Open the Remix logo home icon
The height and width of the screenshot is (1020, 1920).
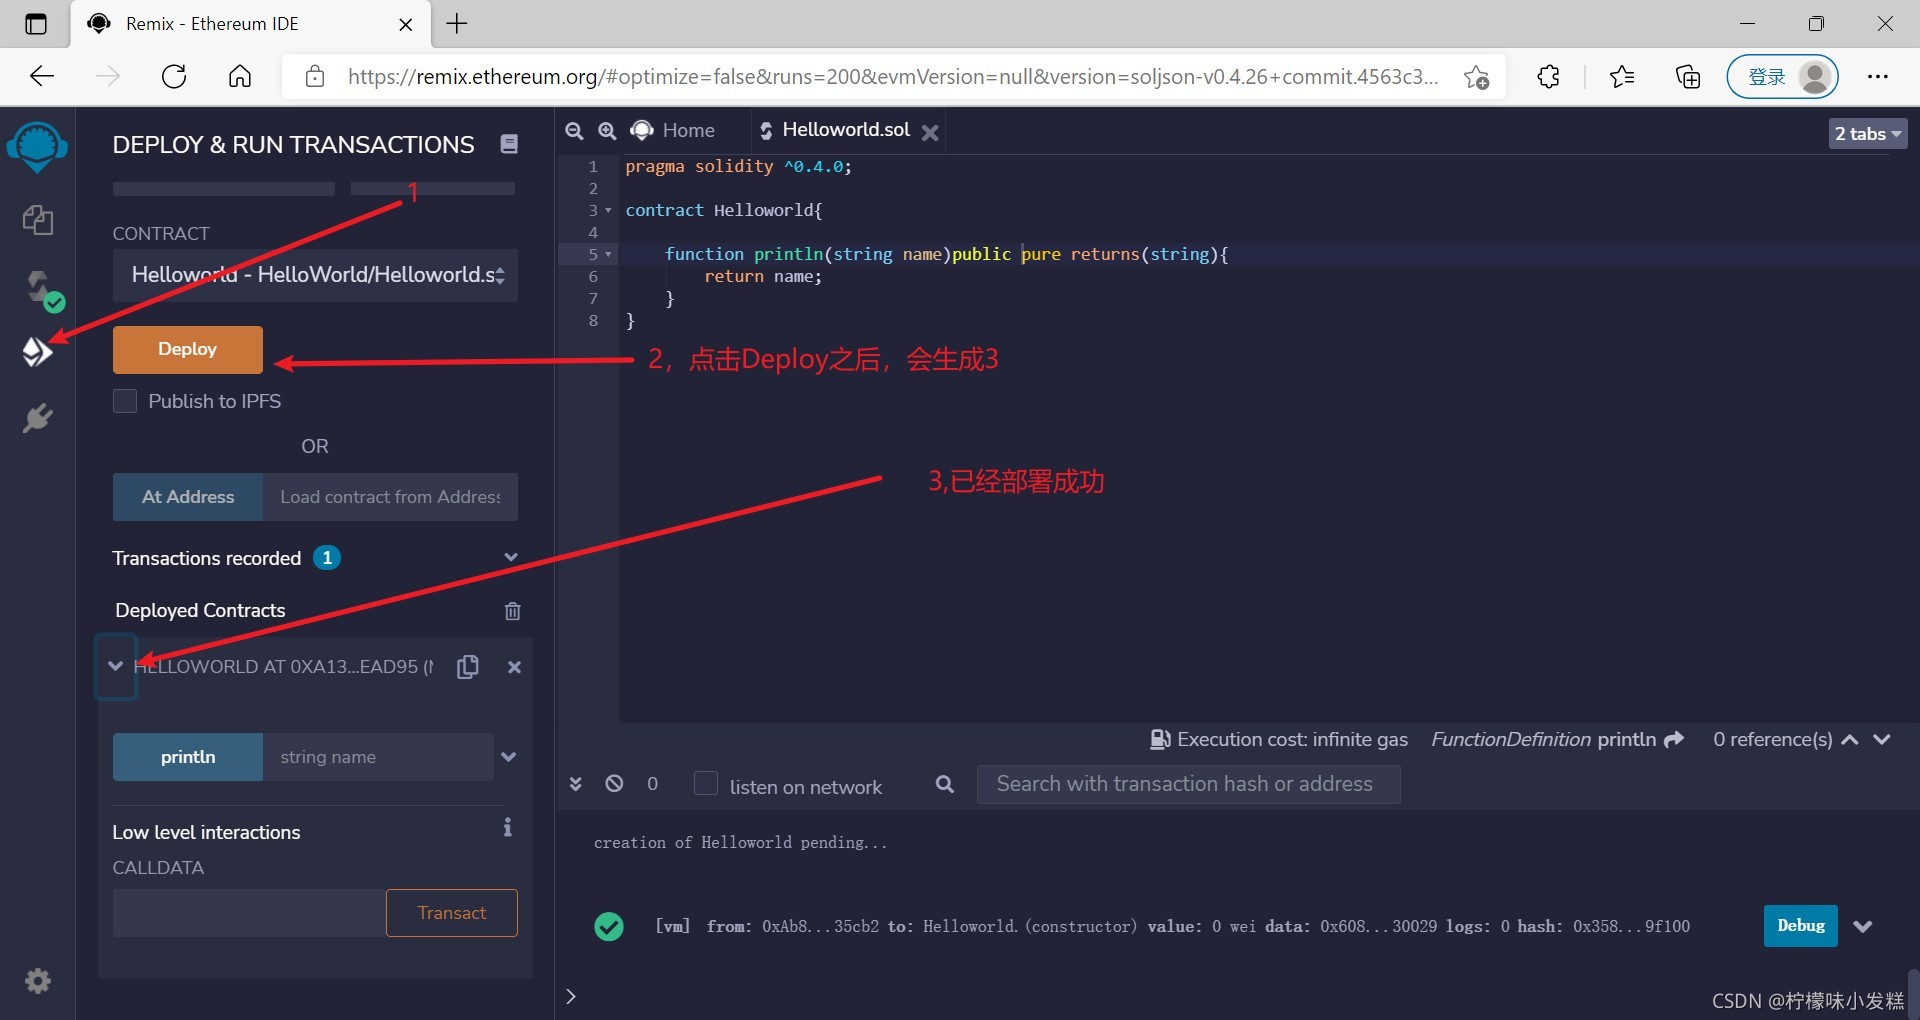pos(37,147)
